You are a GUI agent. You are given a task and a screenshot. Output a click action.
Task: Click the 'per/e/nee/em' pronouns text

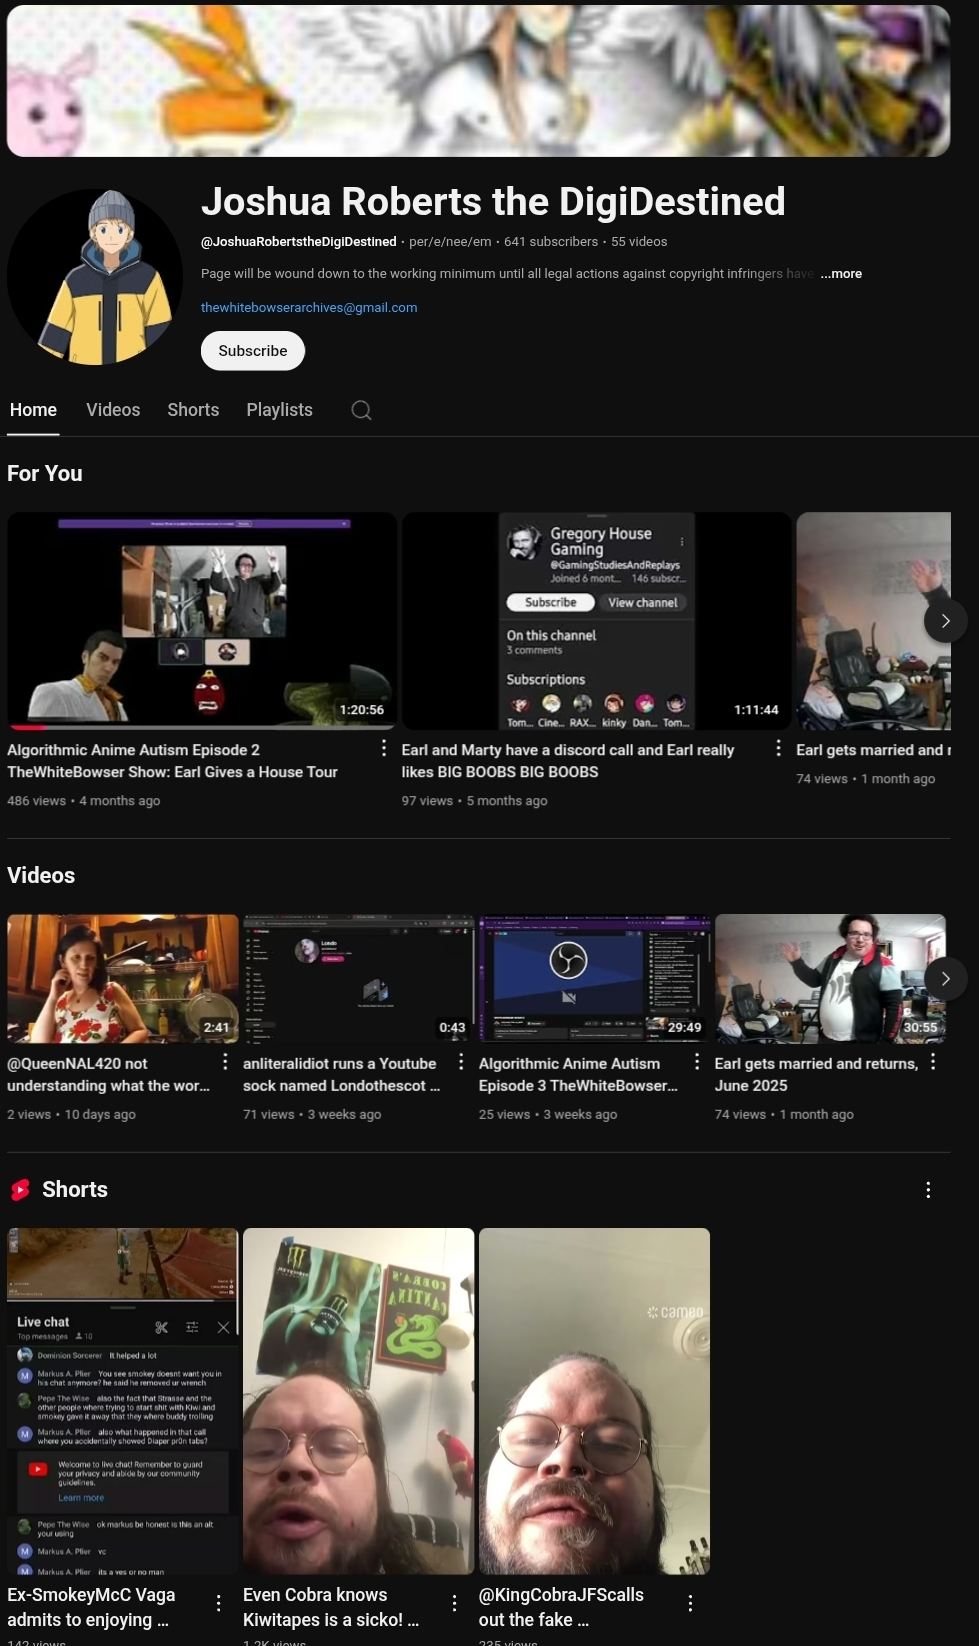[450, 242]
